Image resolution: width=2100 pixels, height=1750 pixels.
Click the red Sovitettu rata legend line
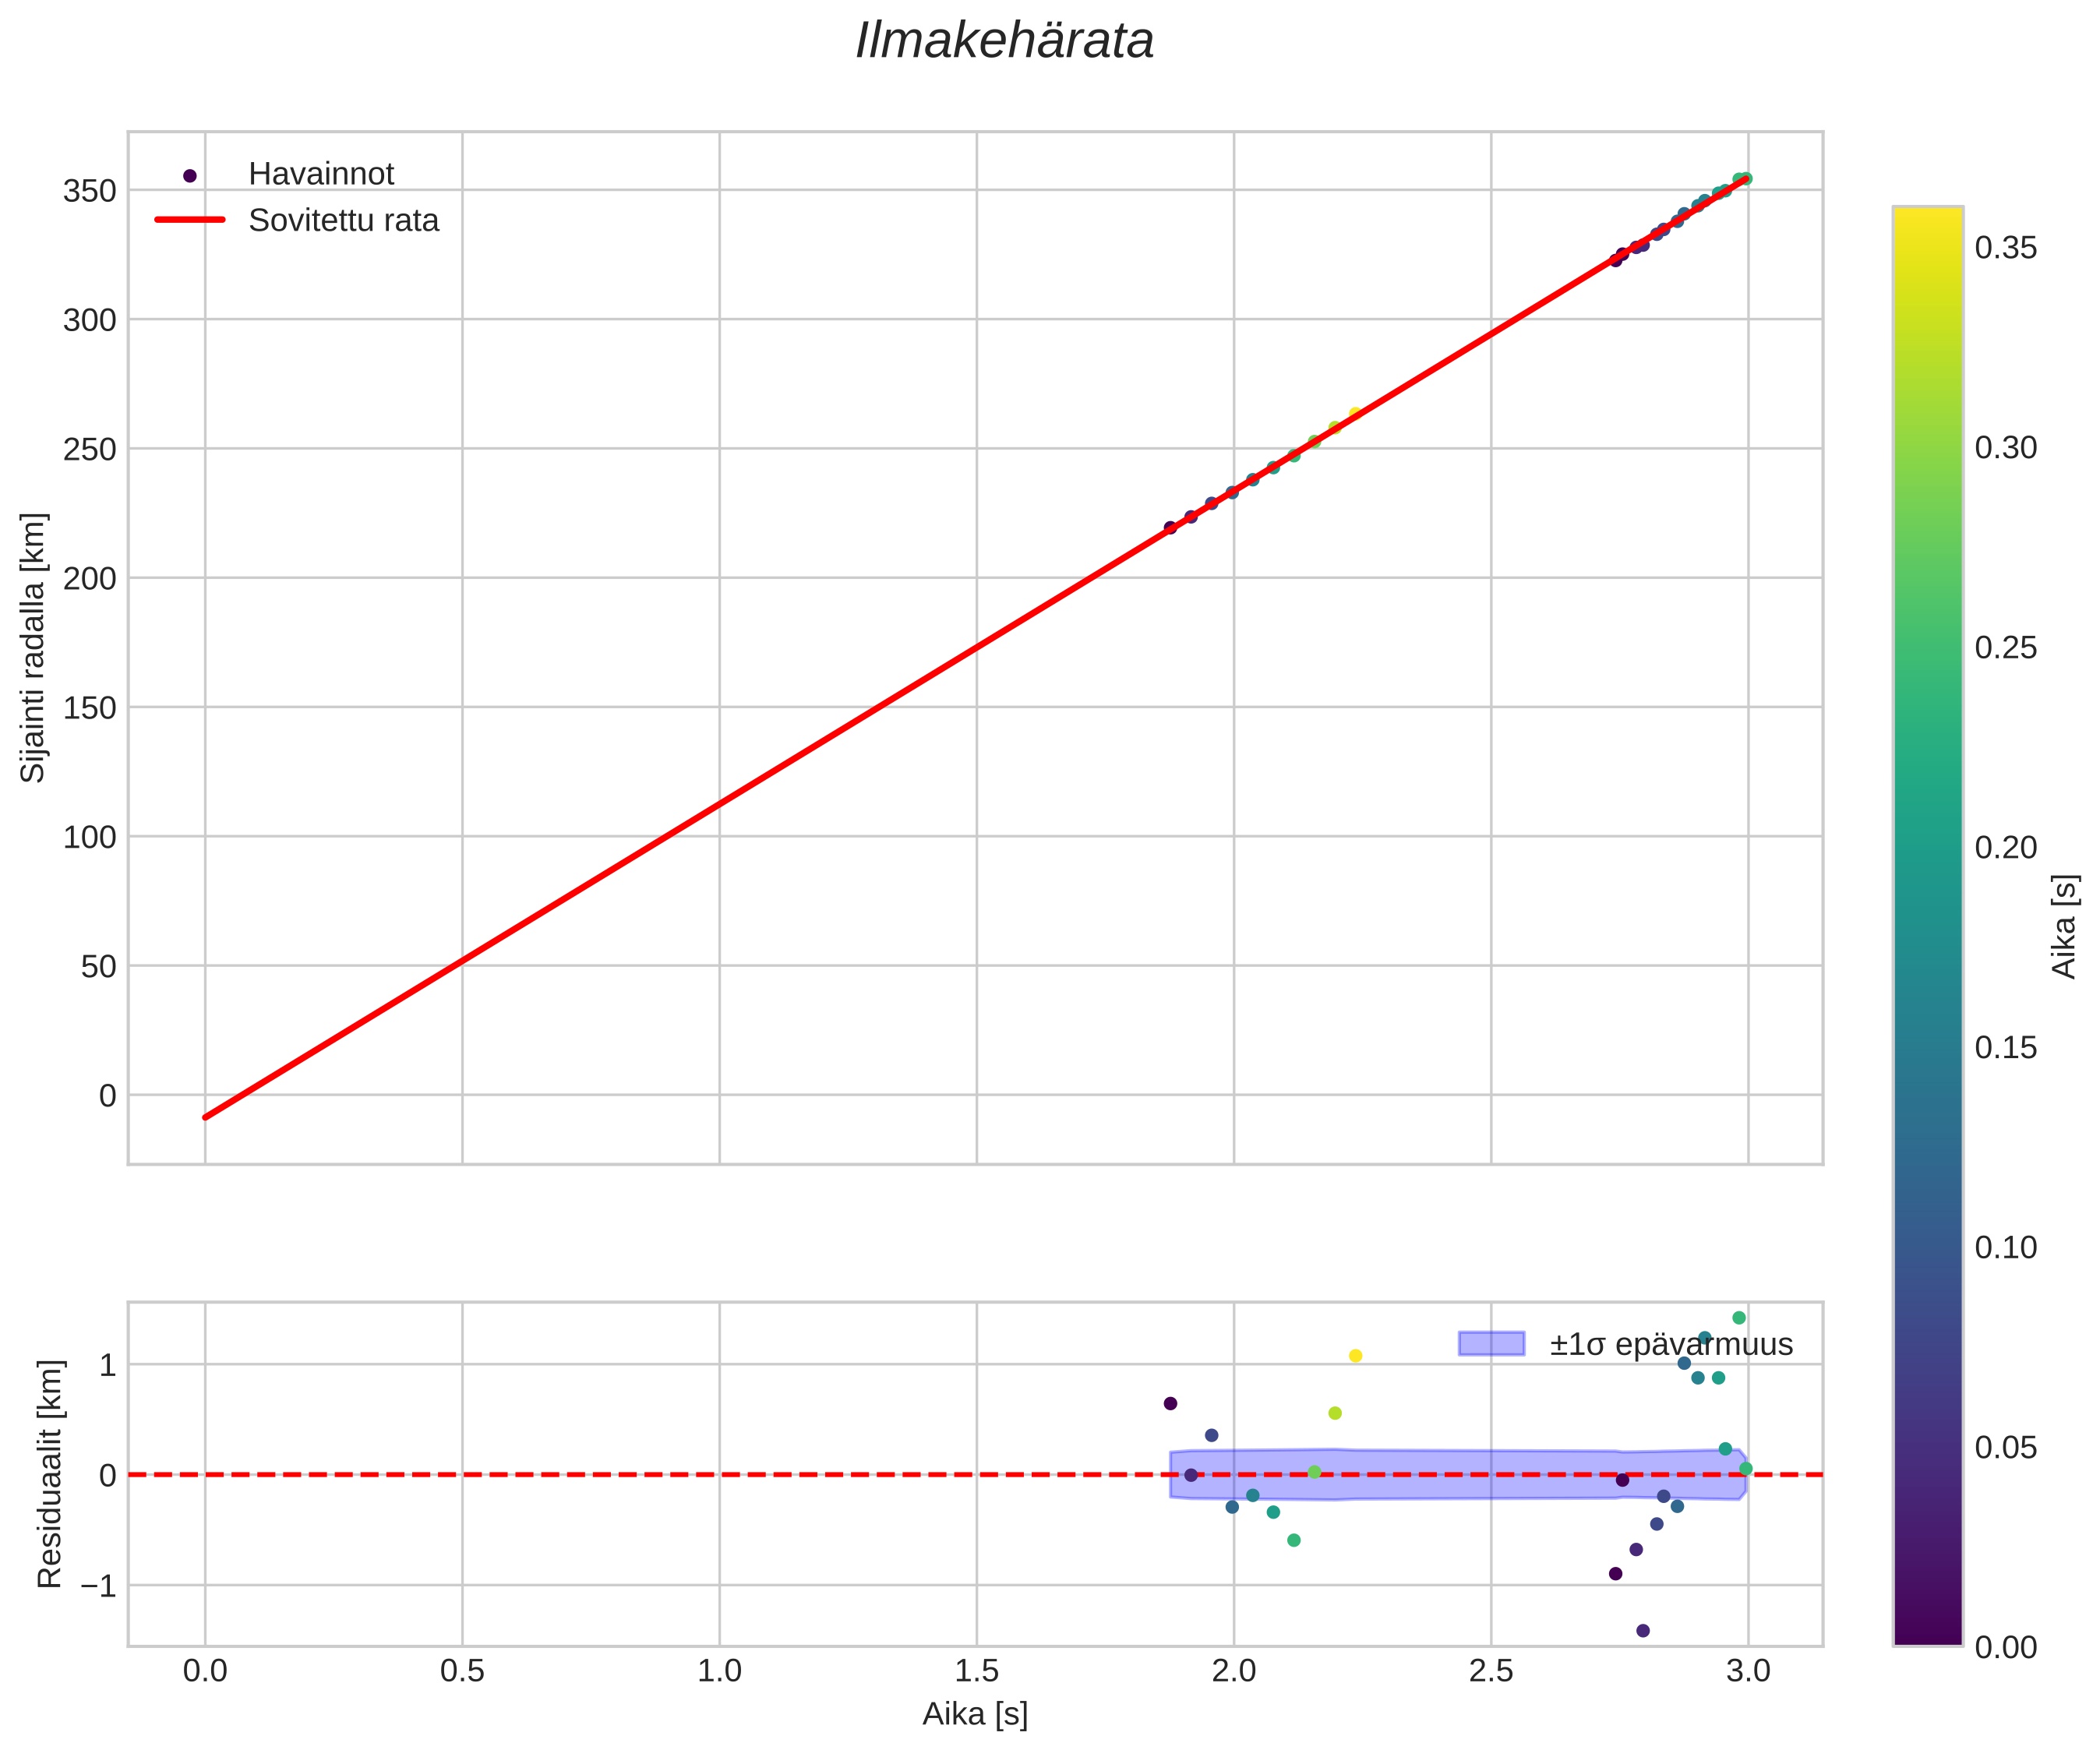click(x=190, y=220)
